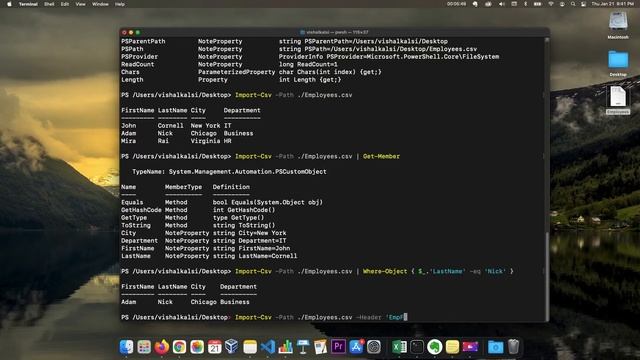Click the 'Get-Member' command text
The image size is (640, 360).
coord(381,156)
